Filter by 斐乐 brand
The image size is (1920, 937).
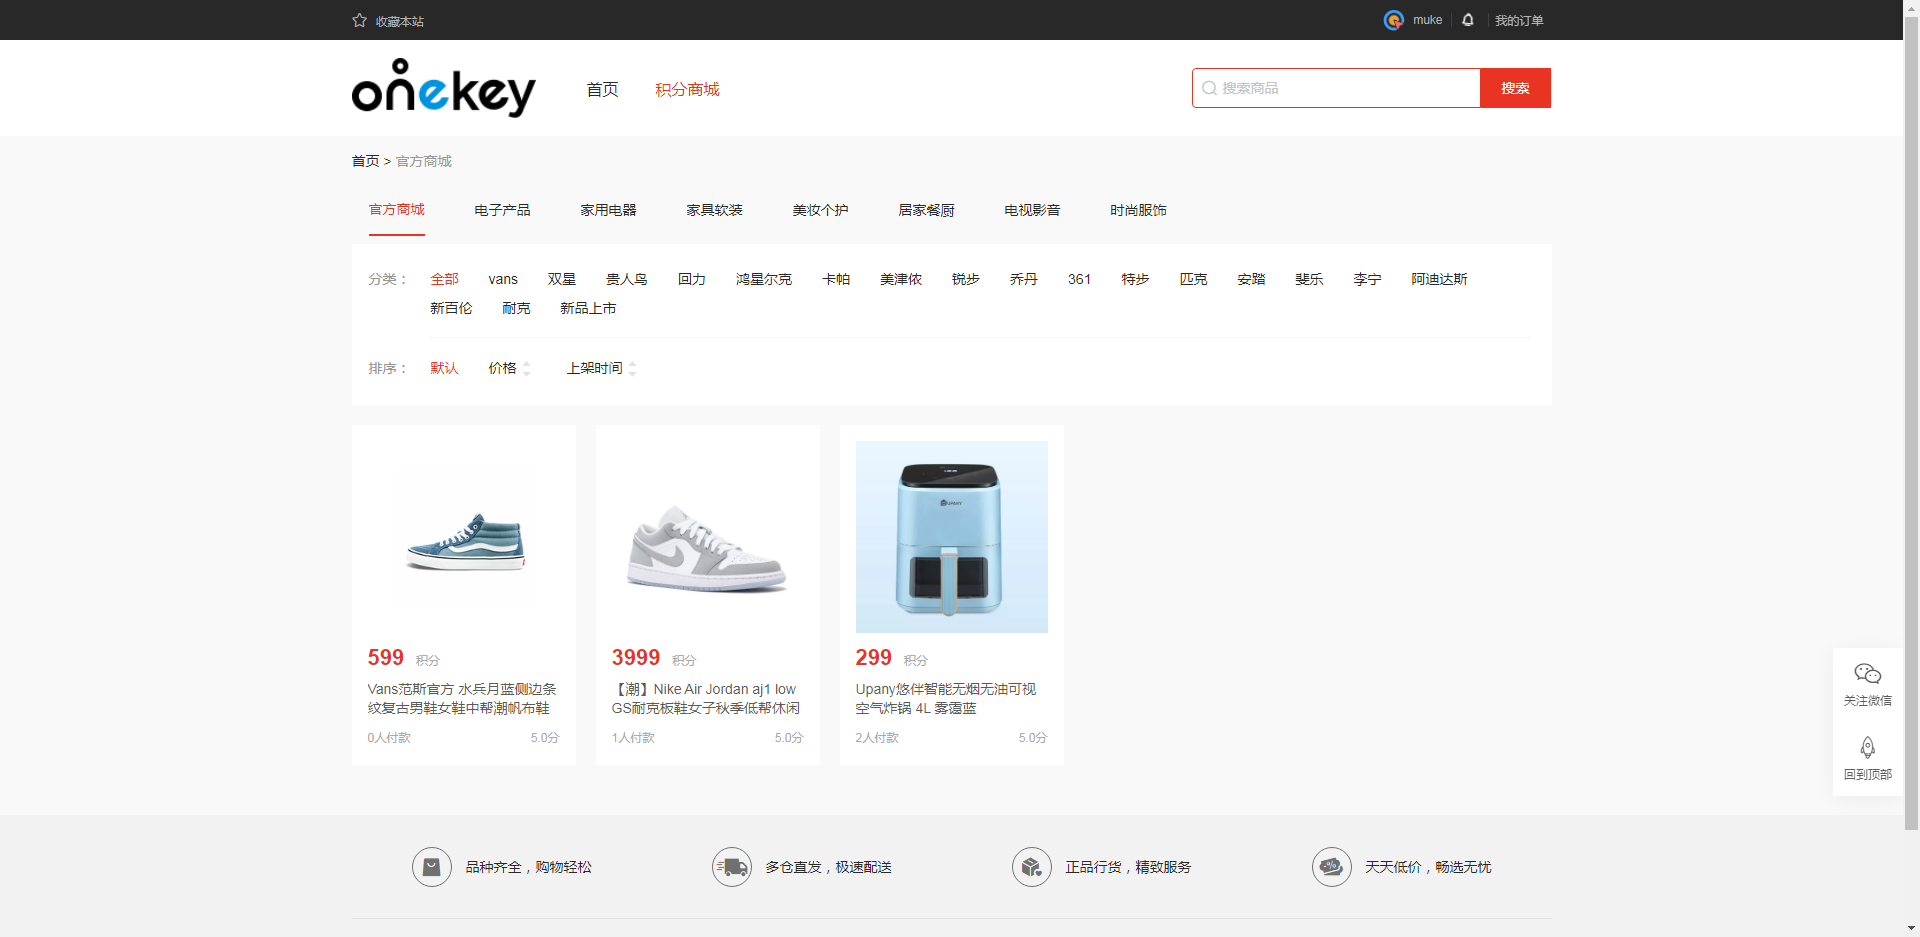pos(1309,279)
